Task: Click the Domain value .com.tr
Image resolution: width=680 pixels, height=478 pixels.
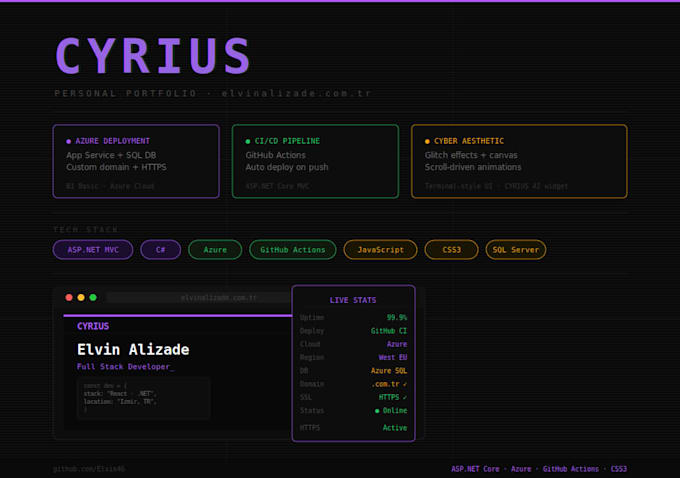Action: click(x=386, y=384)
